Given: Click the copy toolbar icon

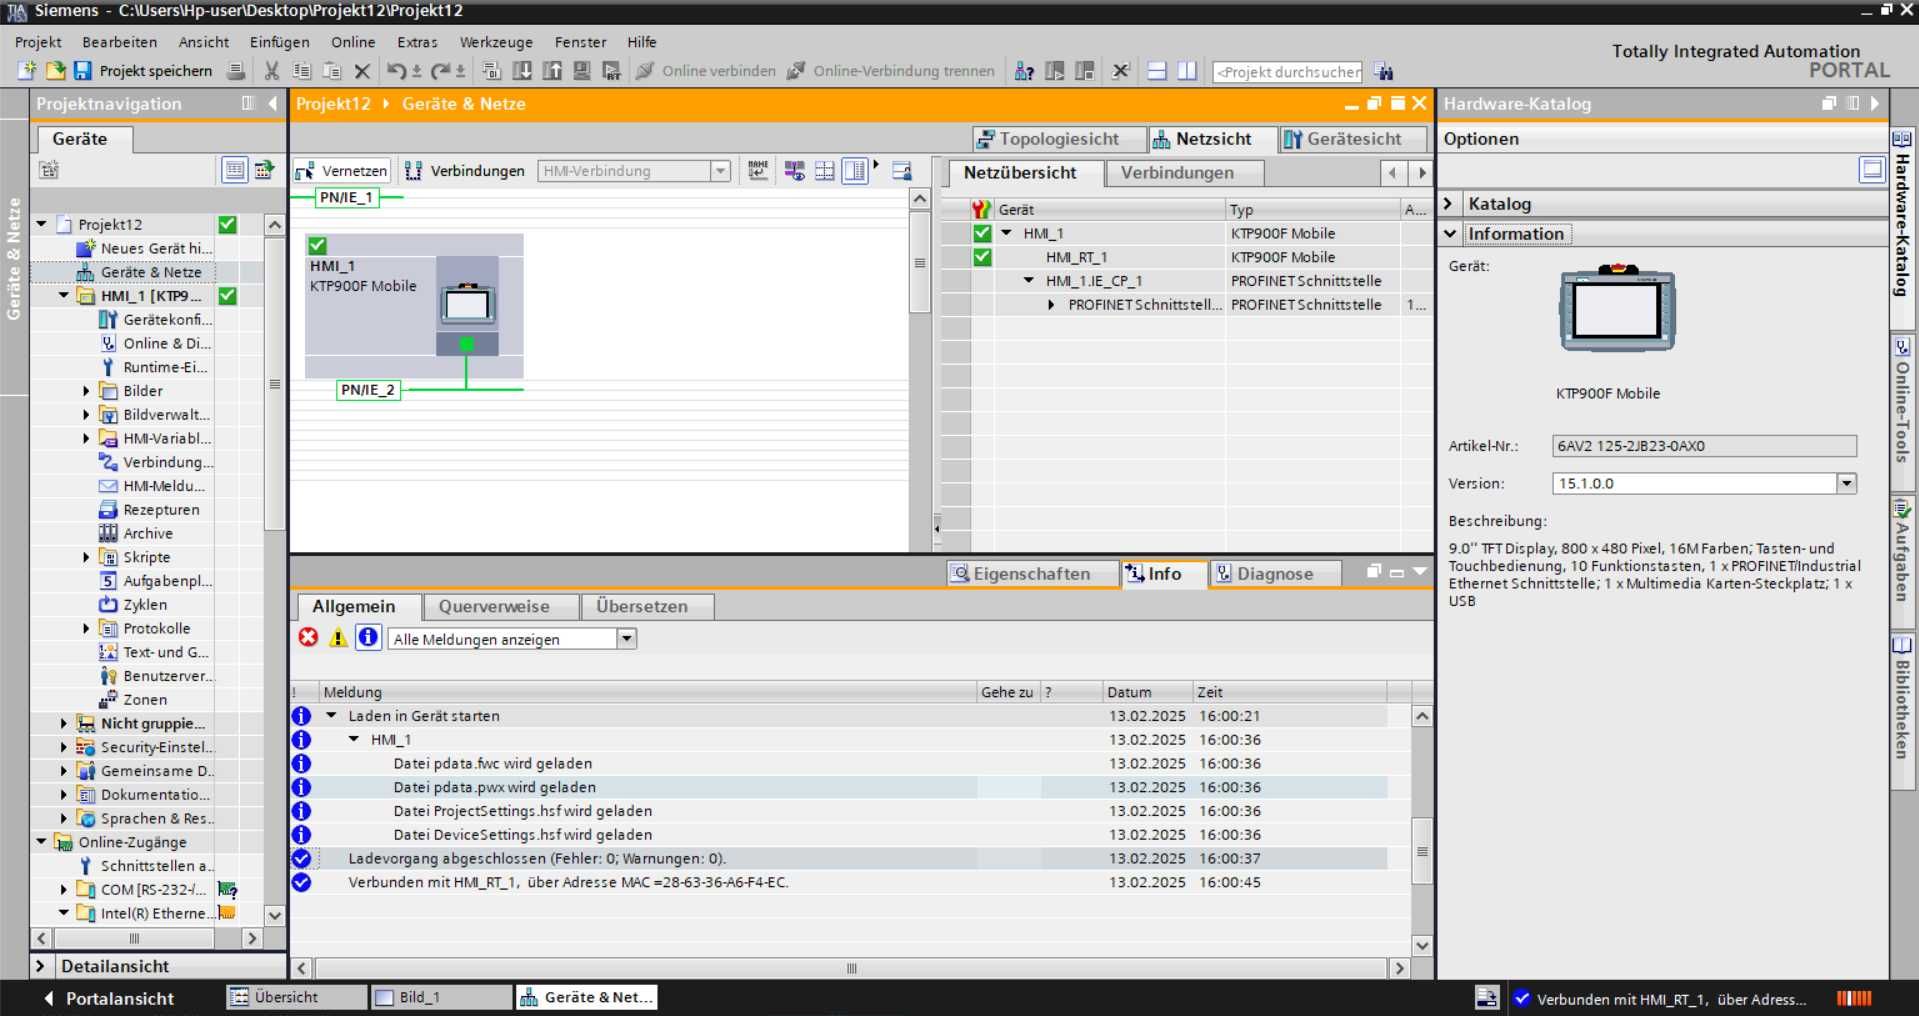Looking at the screenshot, I should tap(302, 71).
